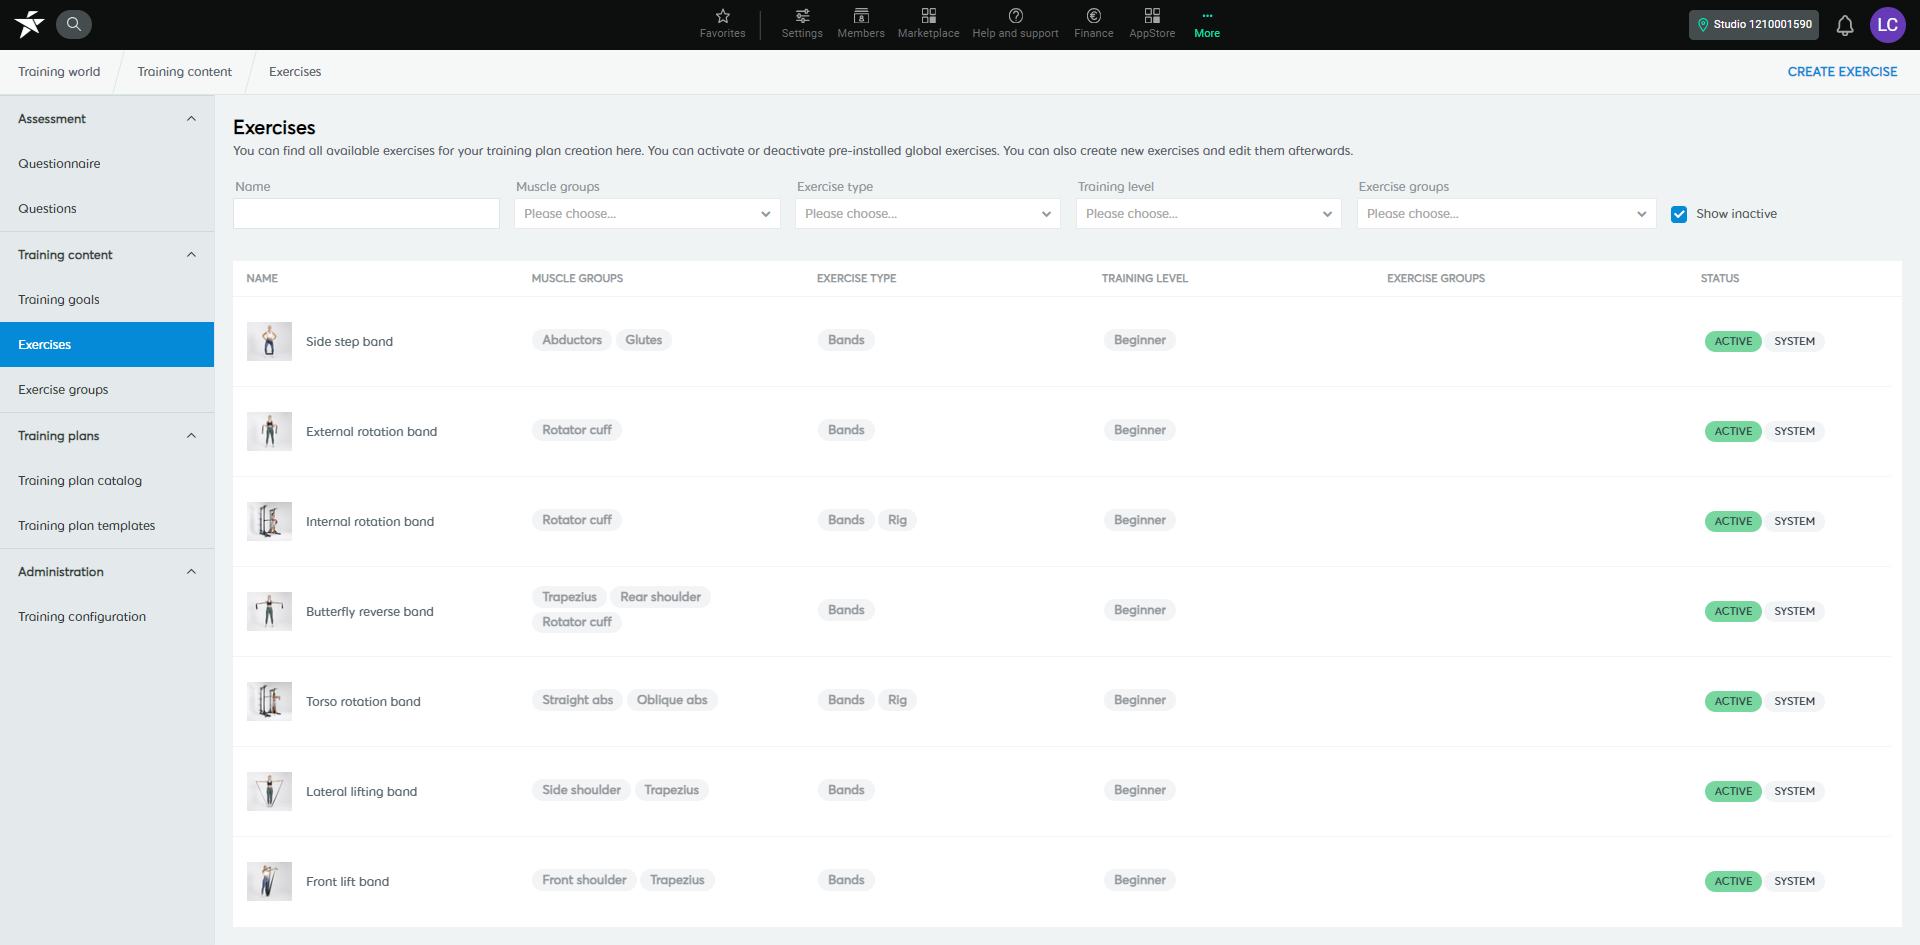
Task: Go to Training content breadcrumb
Action: point(184,72)
